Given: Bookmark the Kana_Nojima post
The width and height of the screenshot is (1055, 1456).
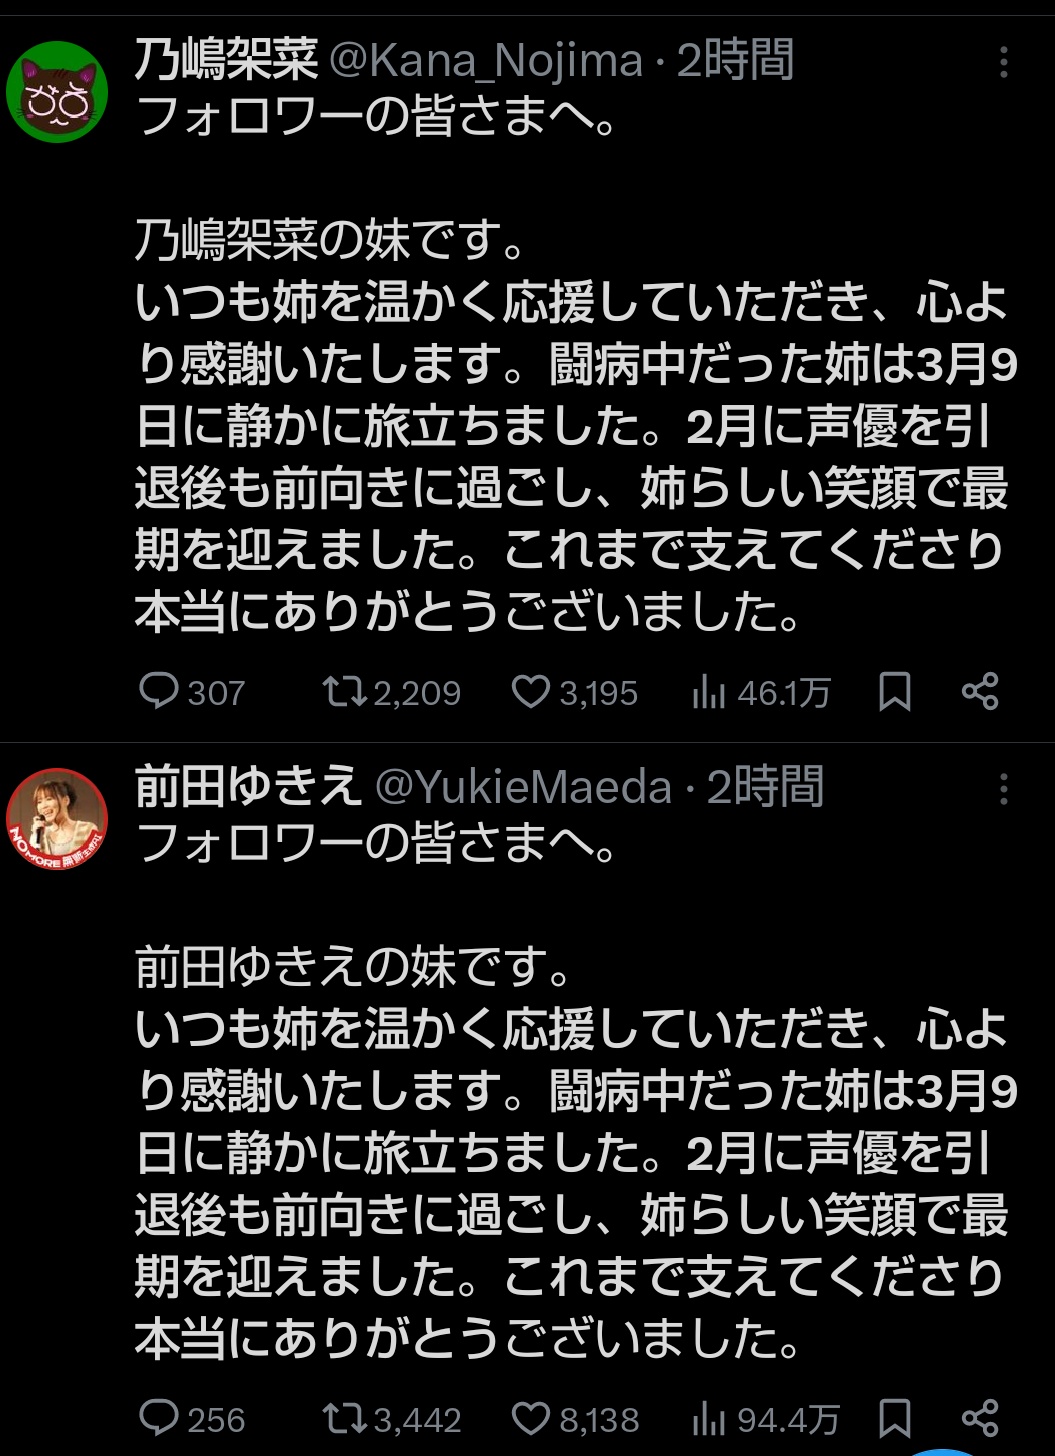Looking at the screenshot, I should point(895,692).
